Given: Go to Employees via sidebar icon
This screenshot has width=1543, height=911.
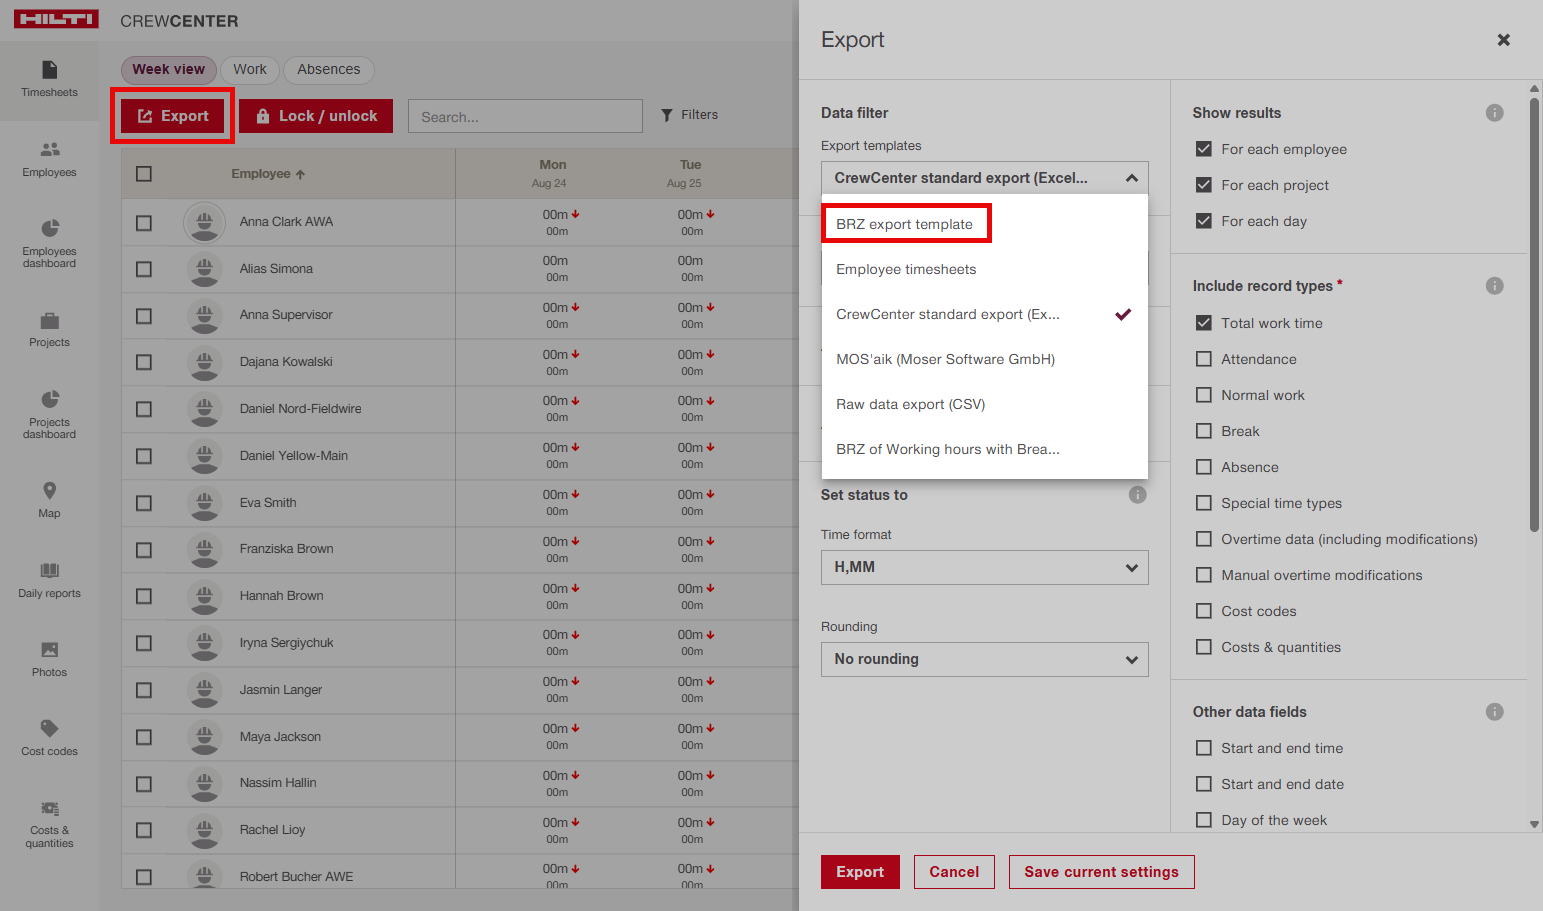Looking at the screenshot, I should pyautogui.click(x=49, y=150).
